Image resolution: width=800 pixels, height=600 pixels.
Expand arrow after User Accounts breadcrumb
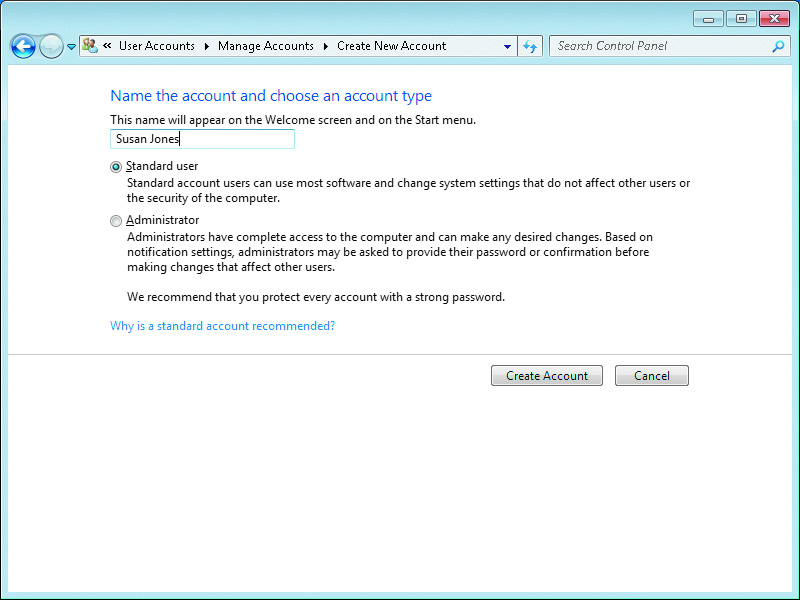coord(207,46)
